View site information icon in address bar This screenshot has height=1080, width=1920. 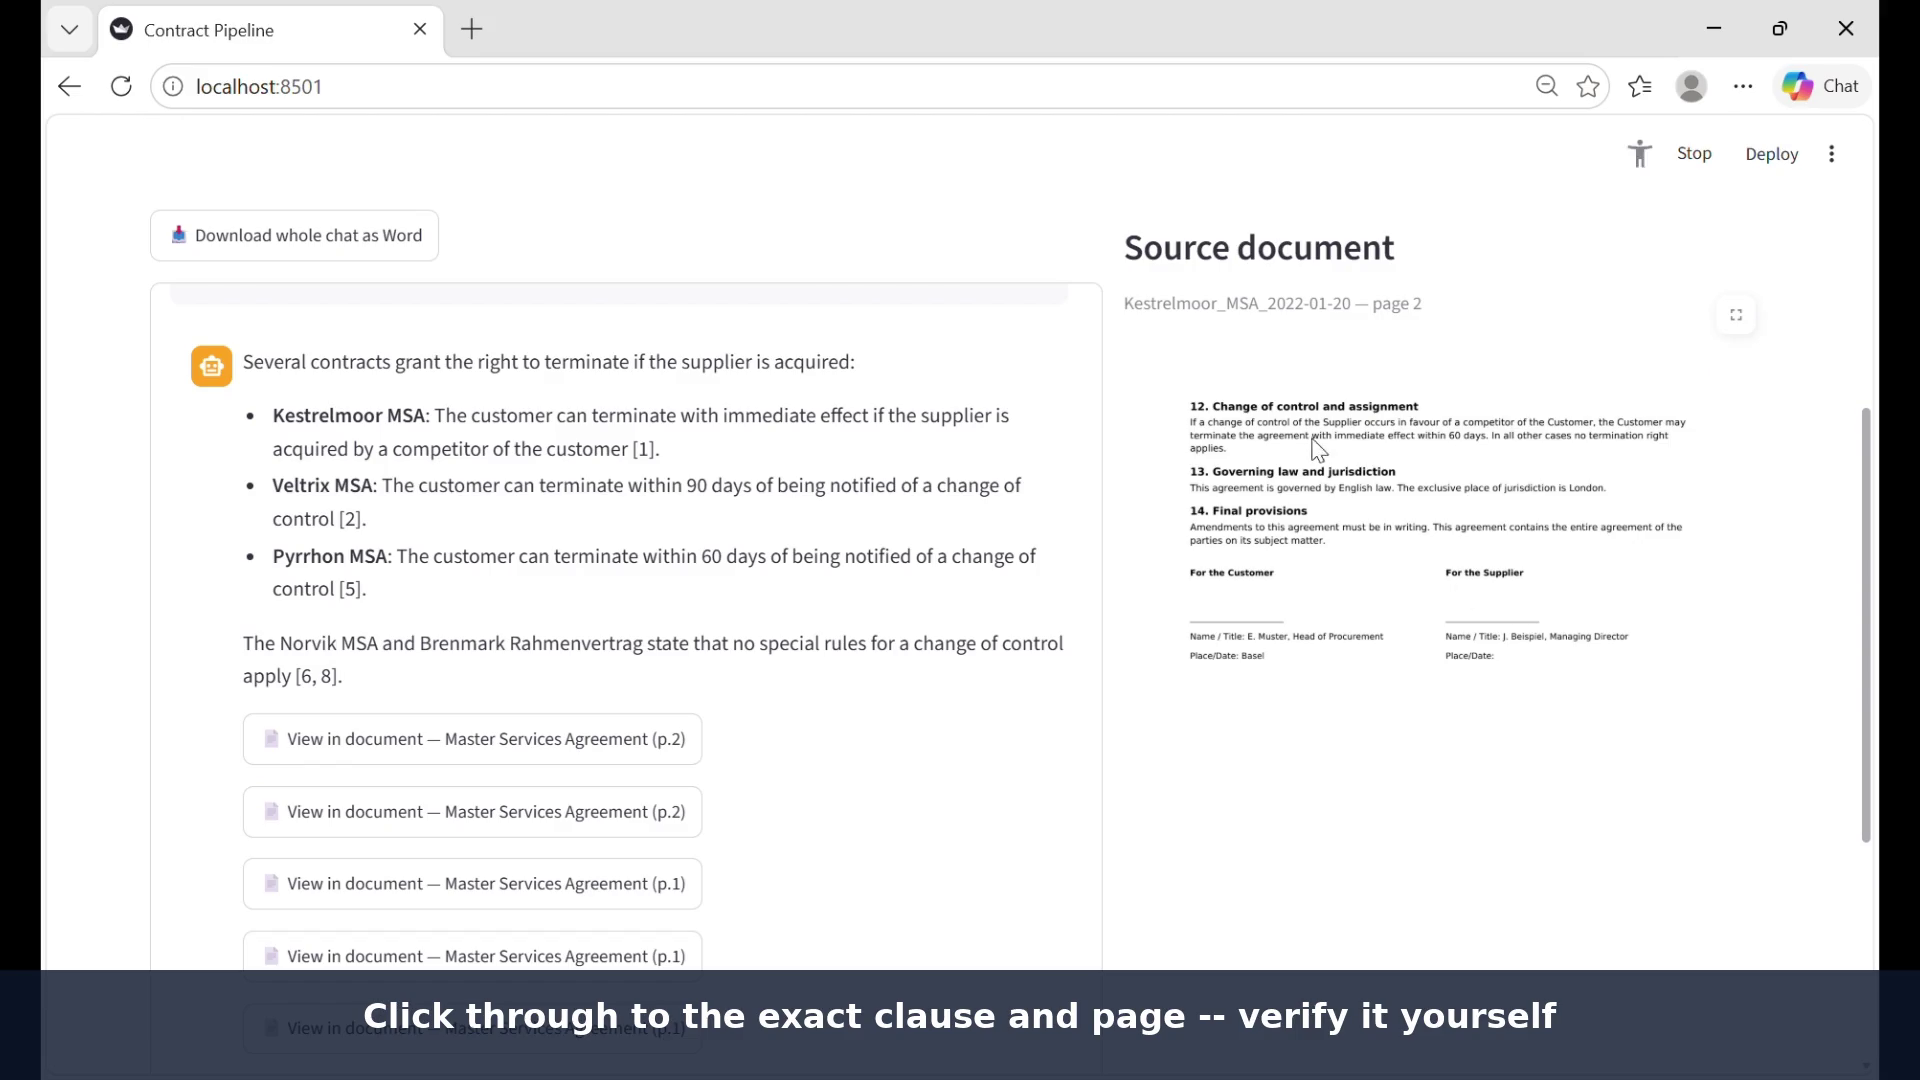pos(173,87)
